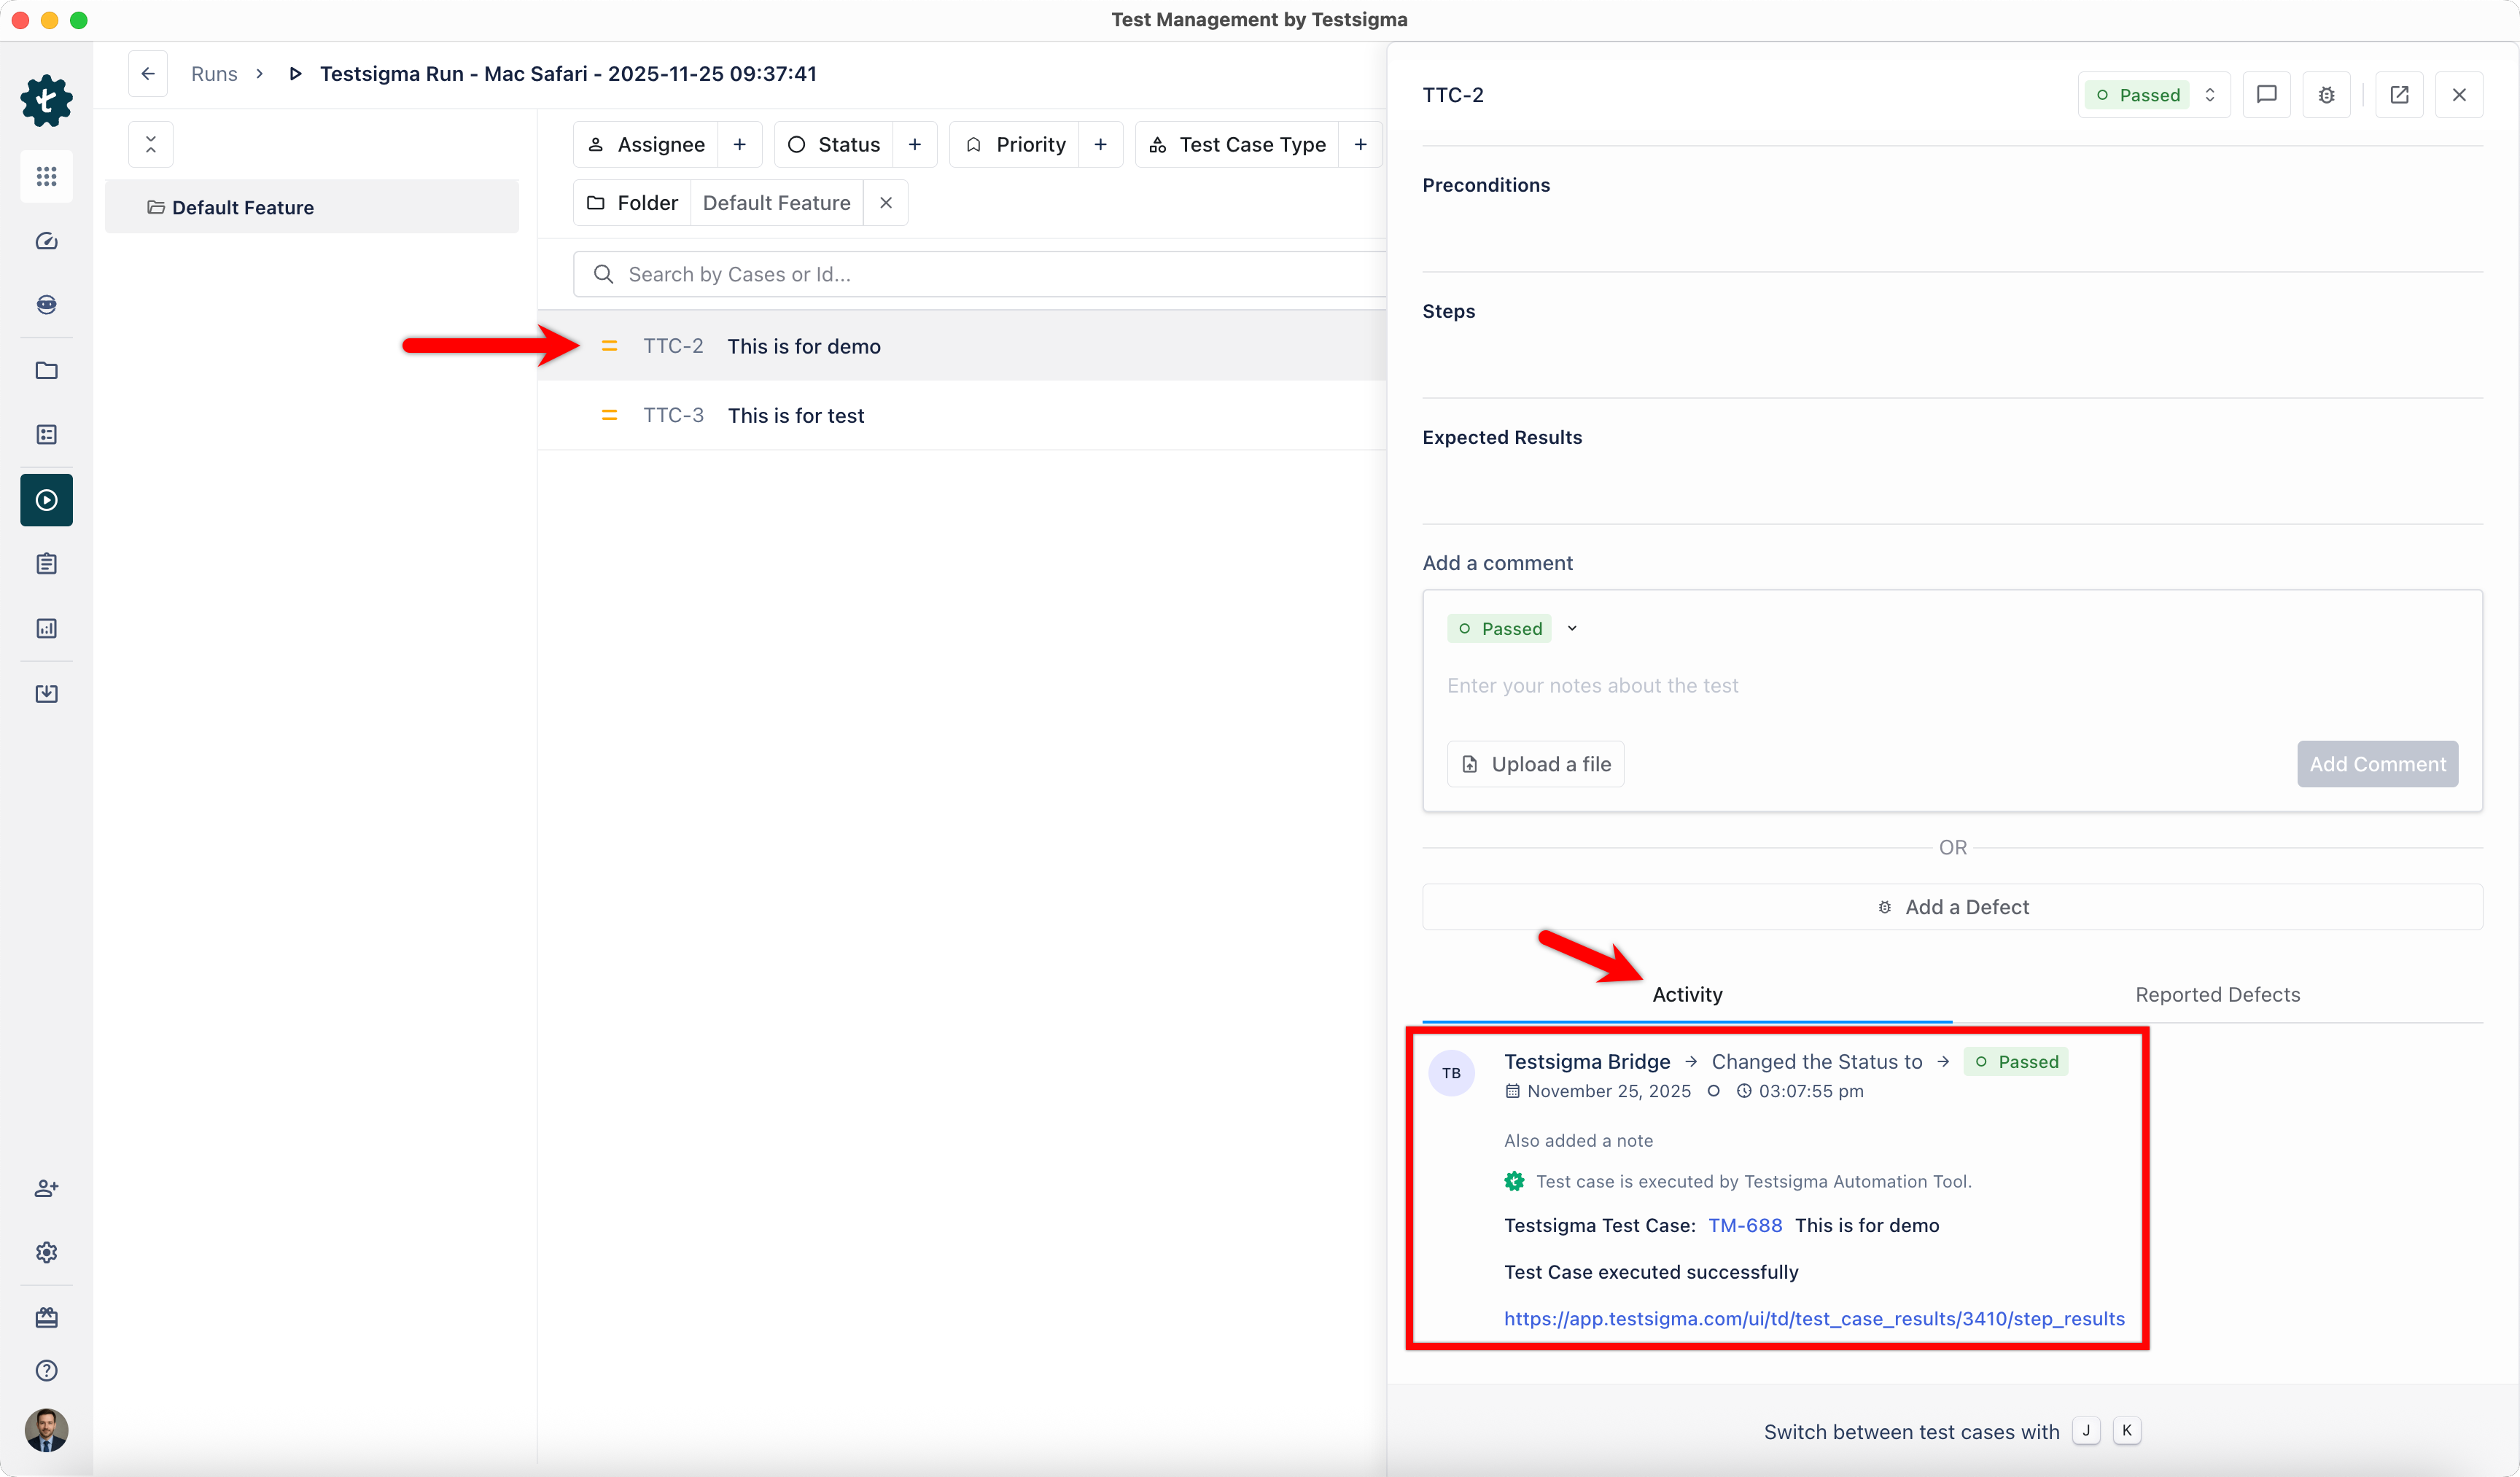The height and width of the screenshot is (1477, 2520).
Task: Open TTC-2 in new window icon
Action: [x=2398, y=95]
